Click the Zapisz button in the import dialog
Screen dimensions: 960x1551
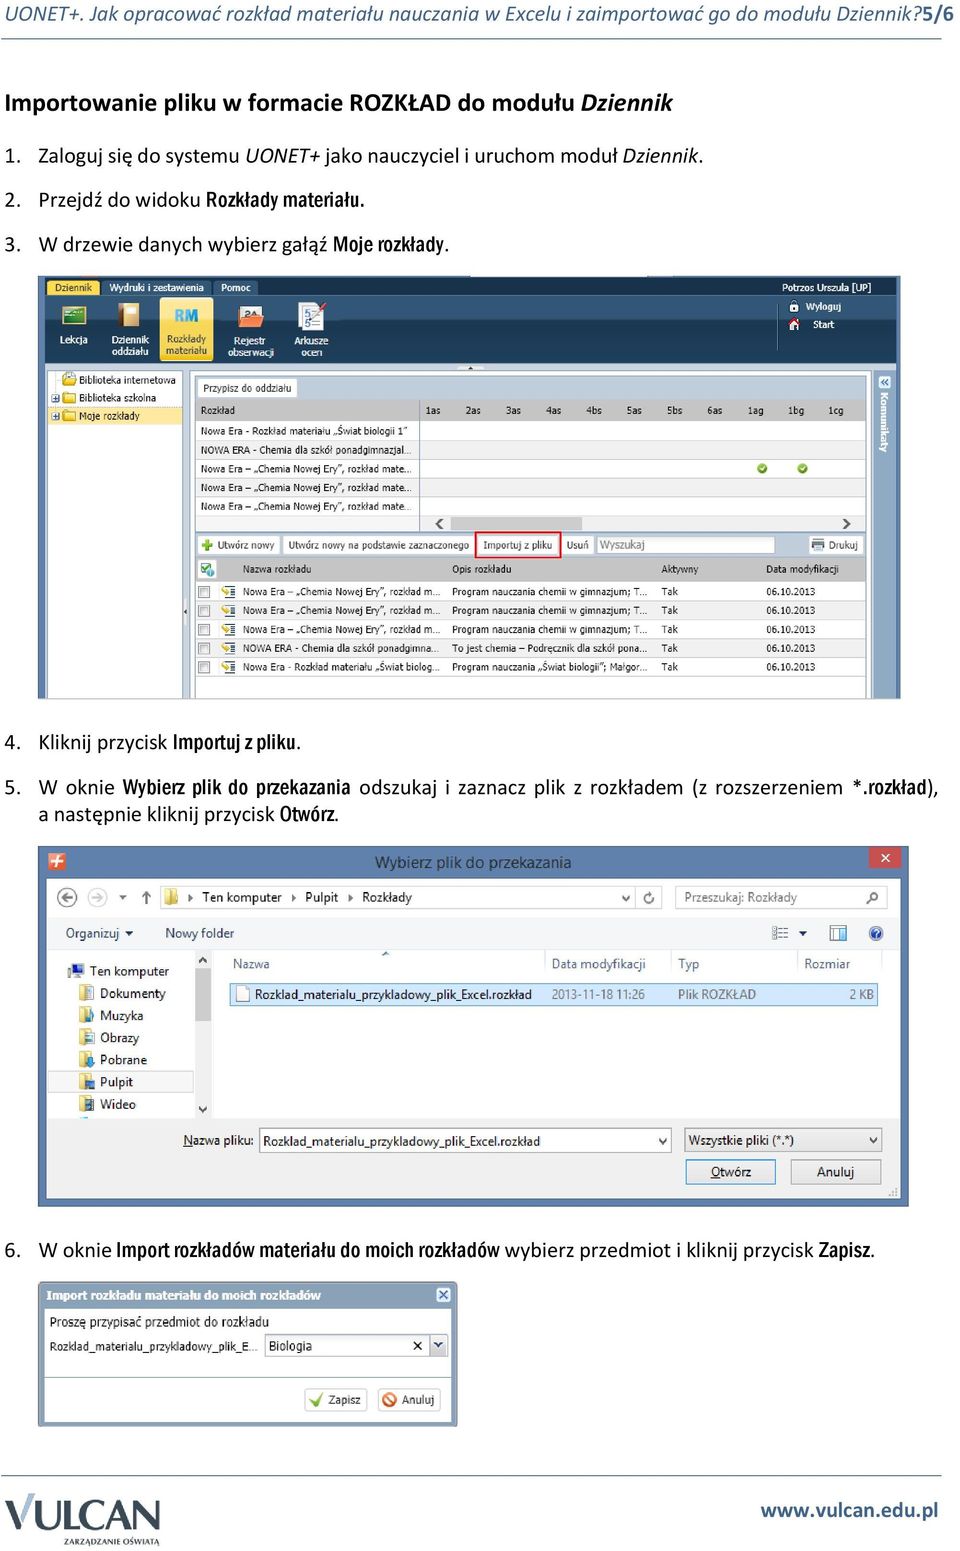[336, 1400]
